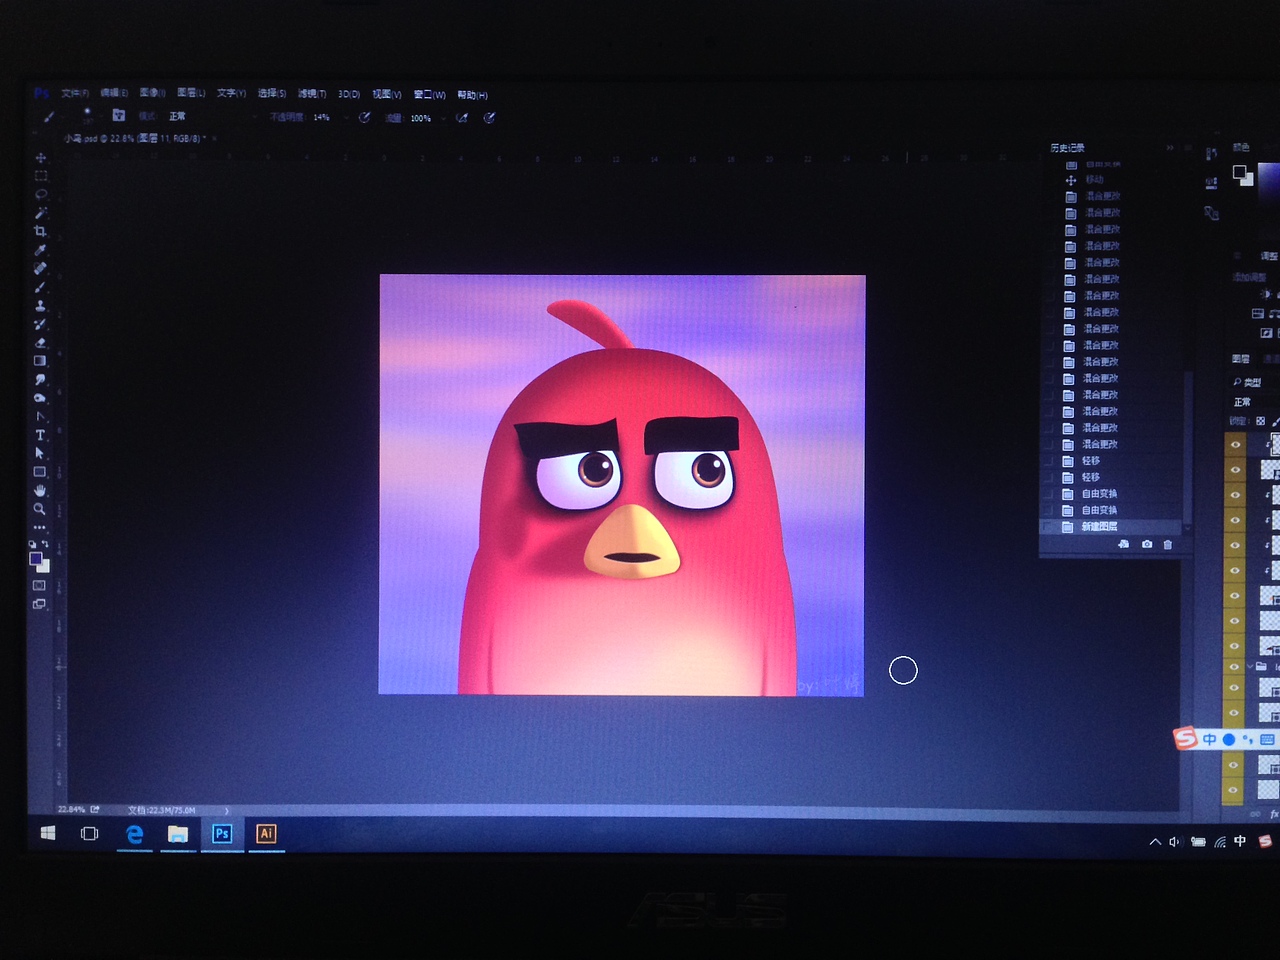1280x960 pixels.
Task: Click the zoom percentage field in status bar
Action: (71, 809)
